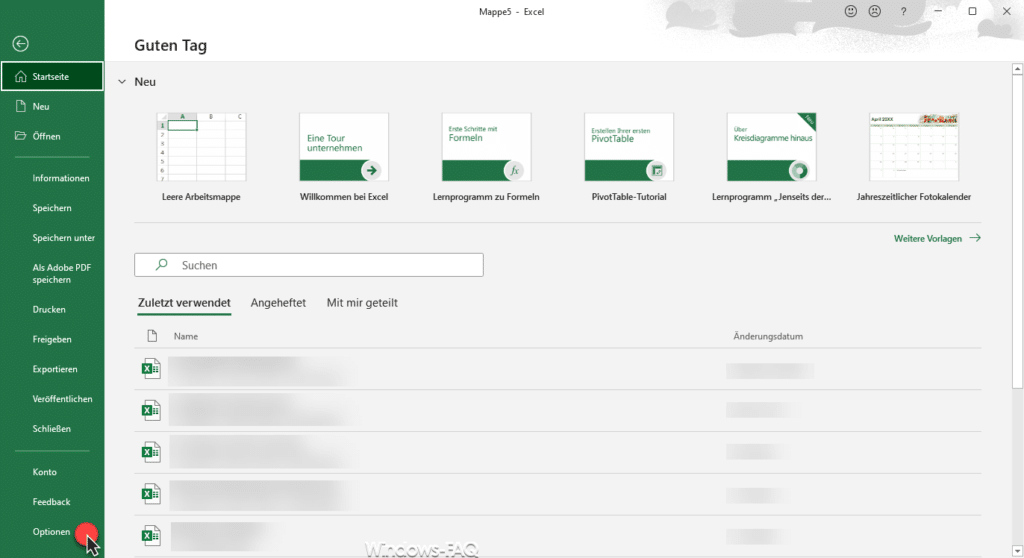Click Speichern in the sidebar
This screenshot has height=558, width=1024.
52,208
